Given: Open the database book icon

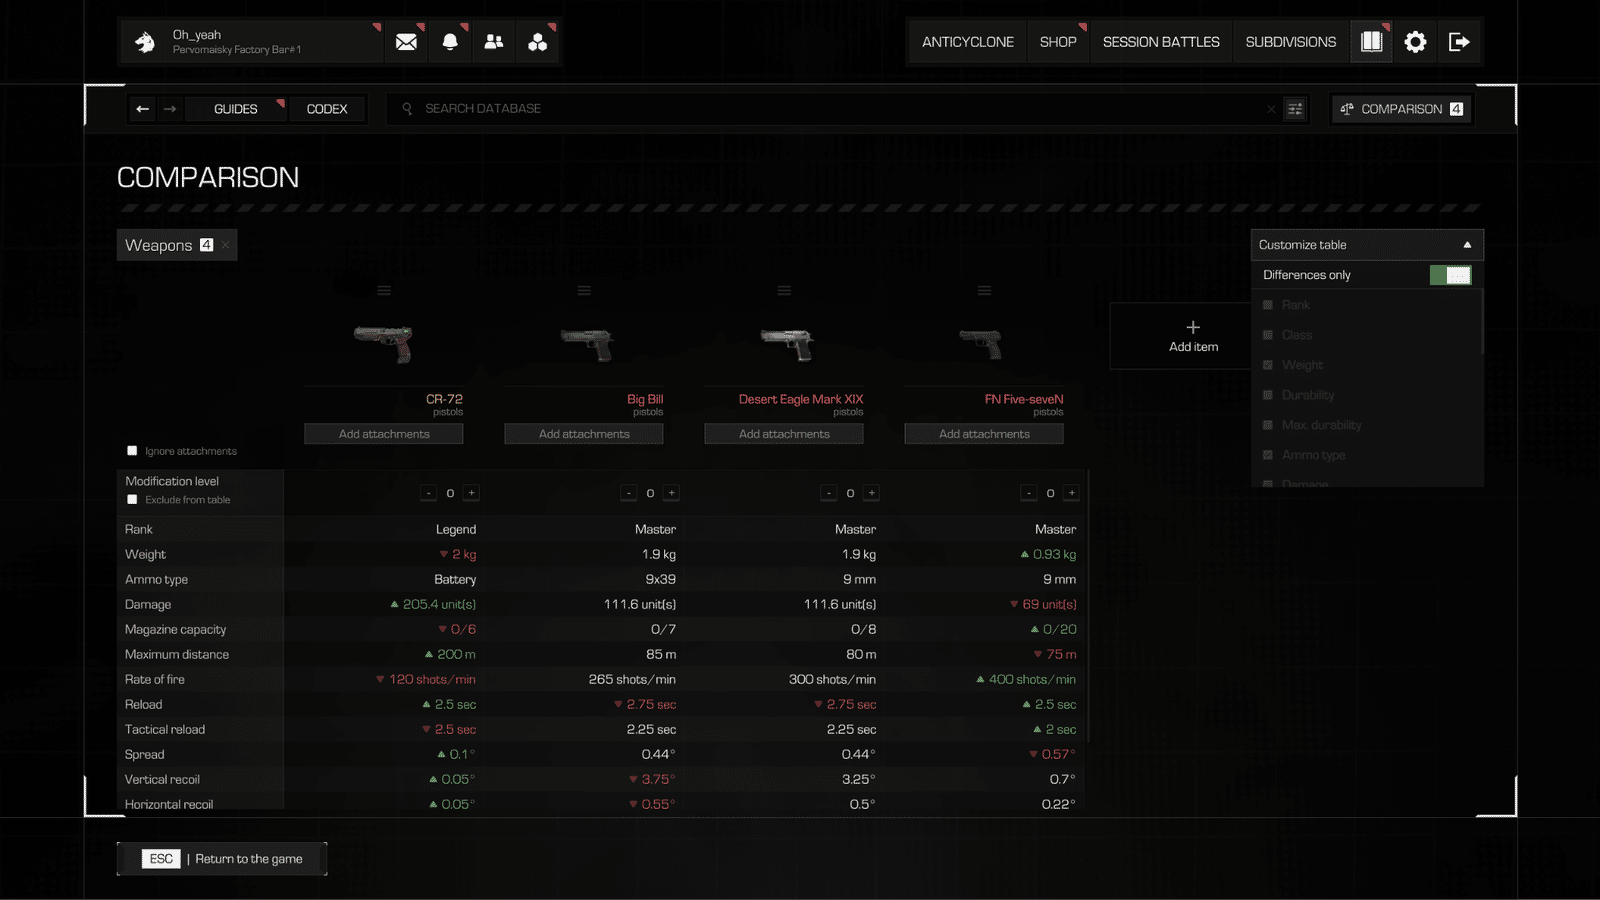Looking at the screenshot, I should [1371, 42].
